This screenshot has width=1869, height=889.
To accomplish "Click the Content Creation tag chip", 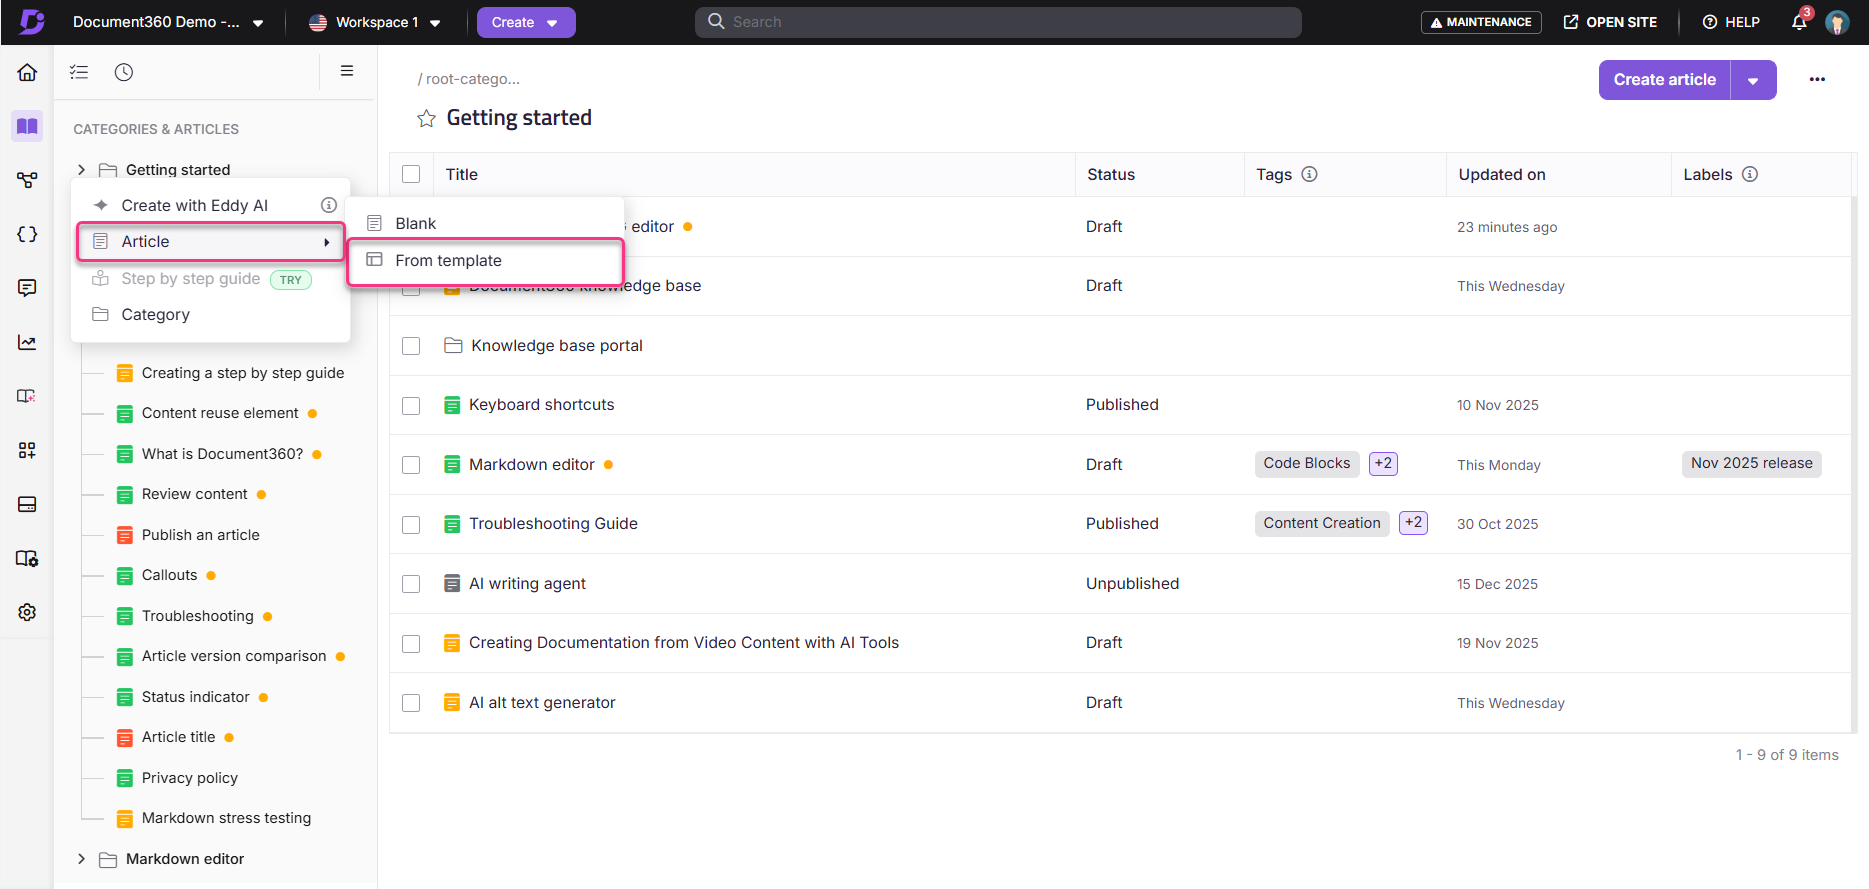I will [x=1321, y=523].
